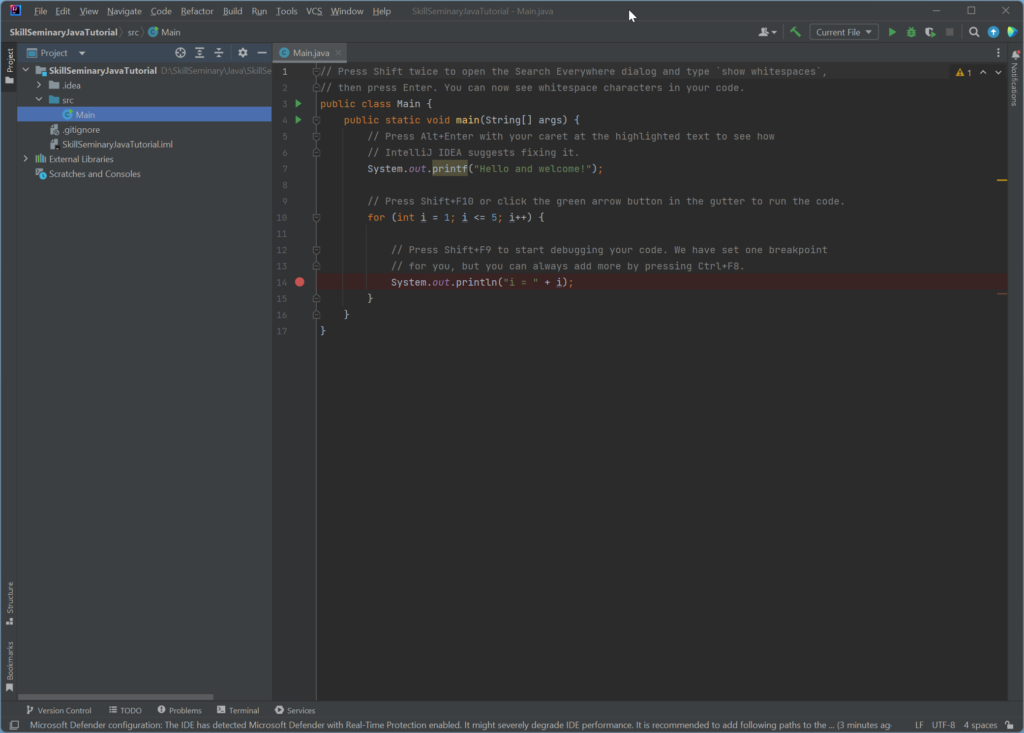This screenshot has width=1024, height=733.
Task: Build the project with the hammer icon
Action: [x=795, y=32]
